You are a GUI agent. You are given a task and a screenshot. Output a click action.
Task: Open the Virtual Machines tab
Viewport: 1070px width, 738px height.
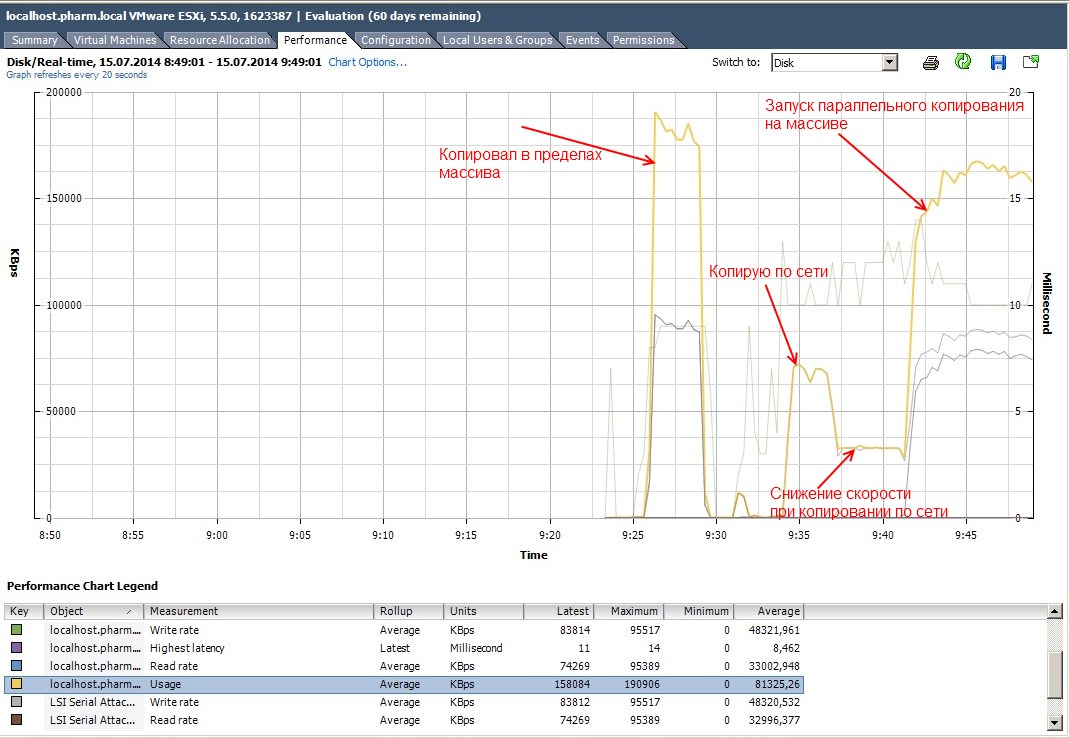pos(115,40)
